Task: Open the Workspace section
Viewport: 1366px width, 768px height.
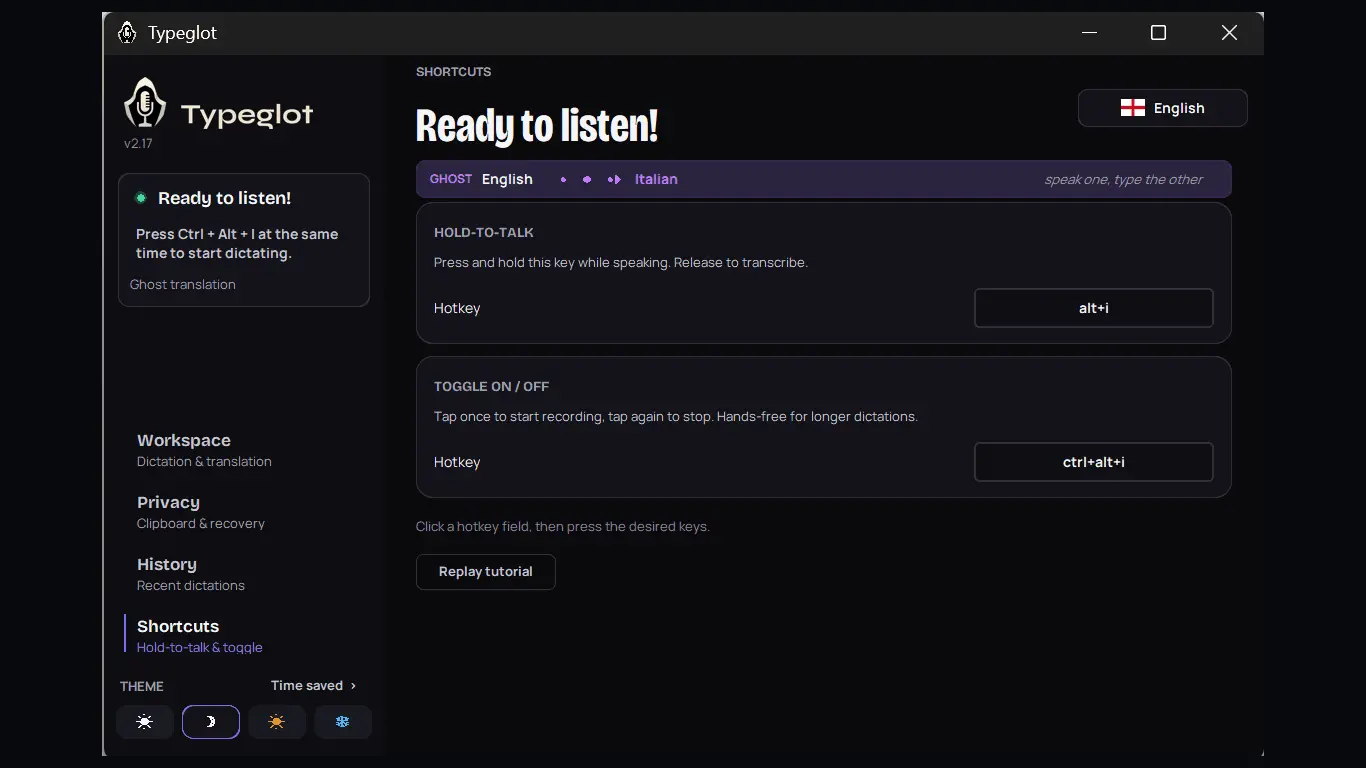Action: pos(204,450)
